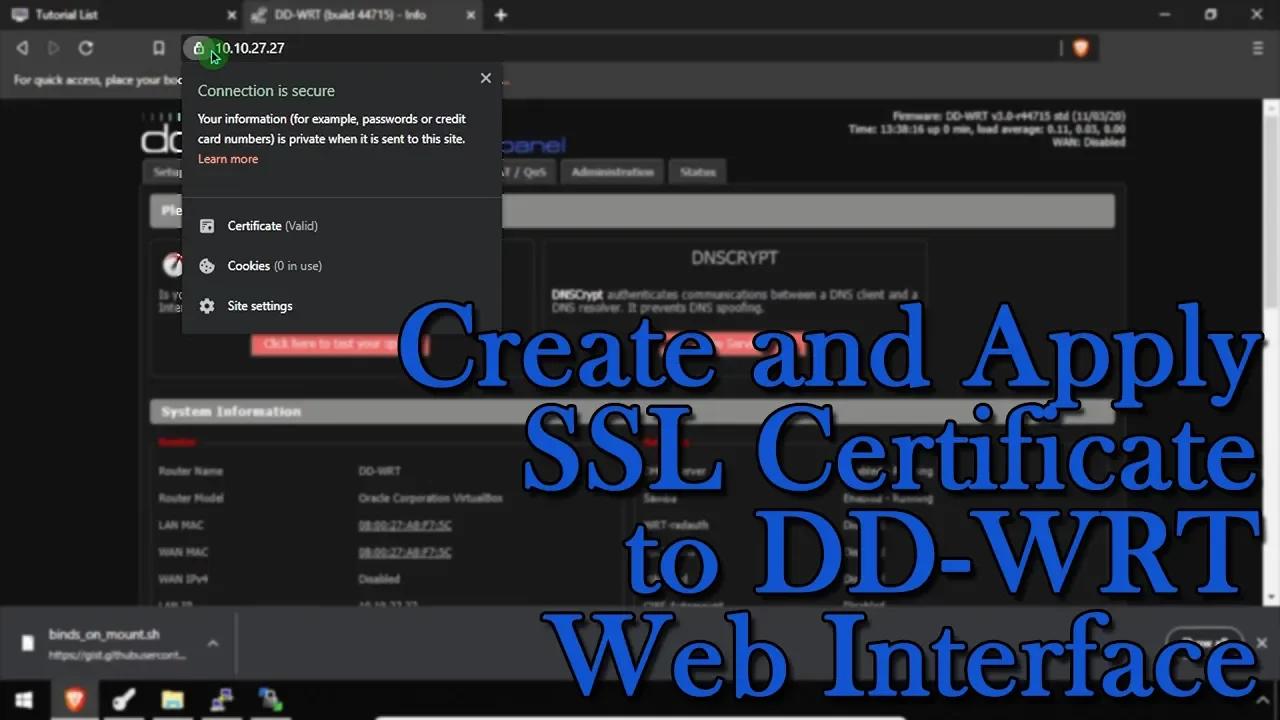The image size is (1280, 720).
Task: Open a new browser tab
Action: click(x=500, y=15)
